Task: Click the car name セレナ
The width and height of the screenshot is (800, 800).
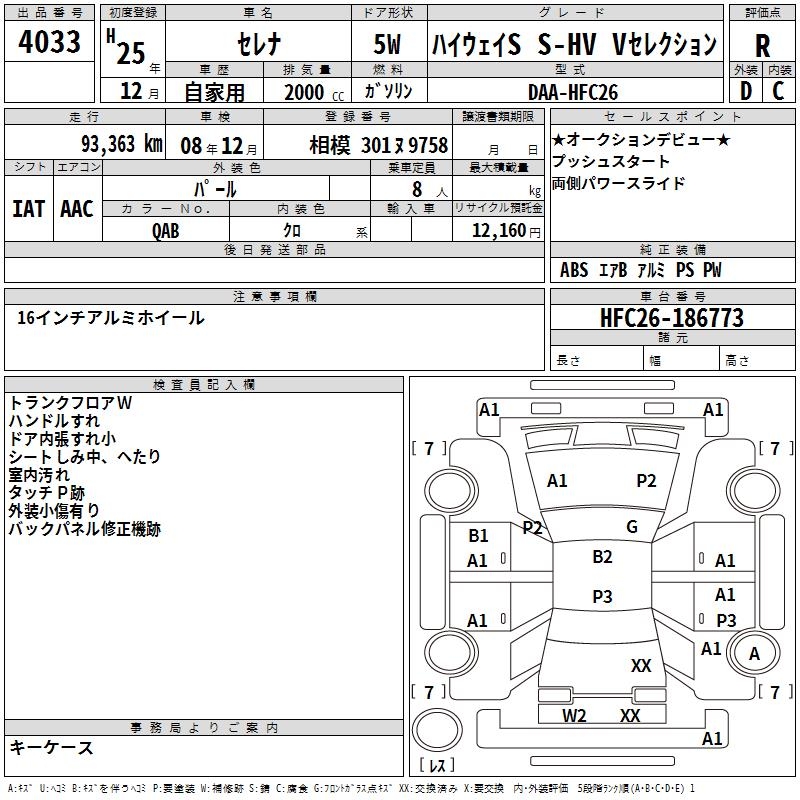Action: click(259, 44)
